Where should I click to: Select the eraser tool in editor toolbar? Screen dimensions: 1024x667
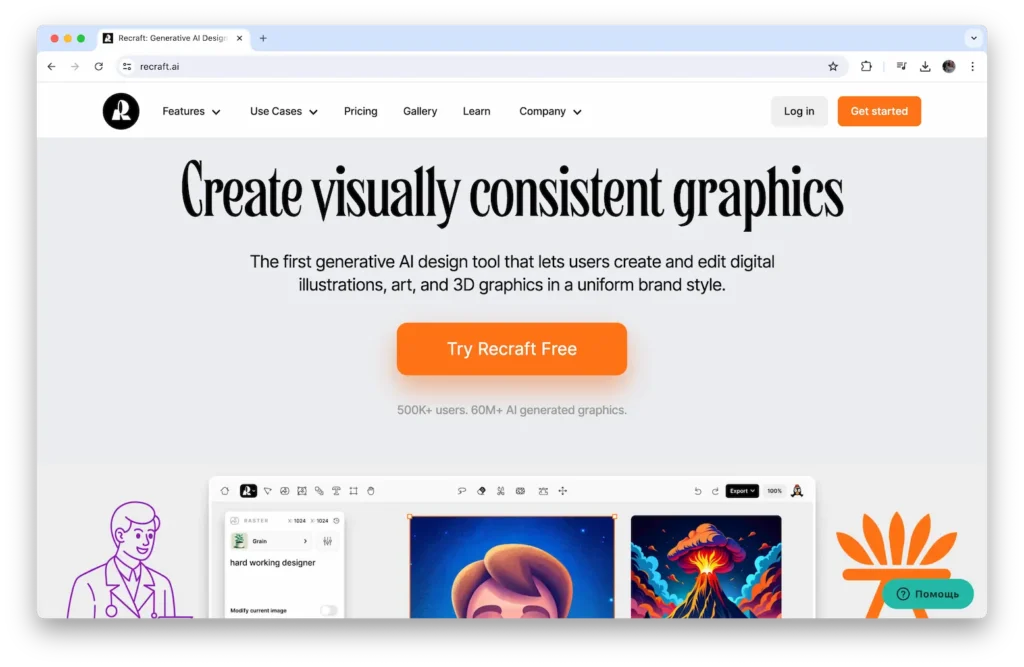481,491
